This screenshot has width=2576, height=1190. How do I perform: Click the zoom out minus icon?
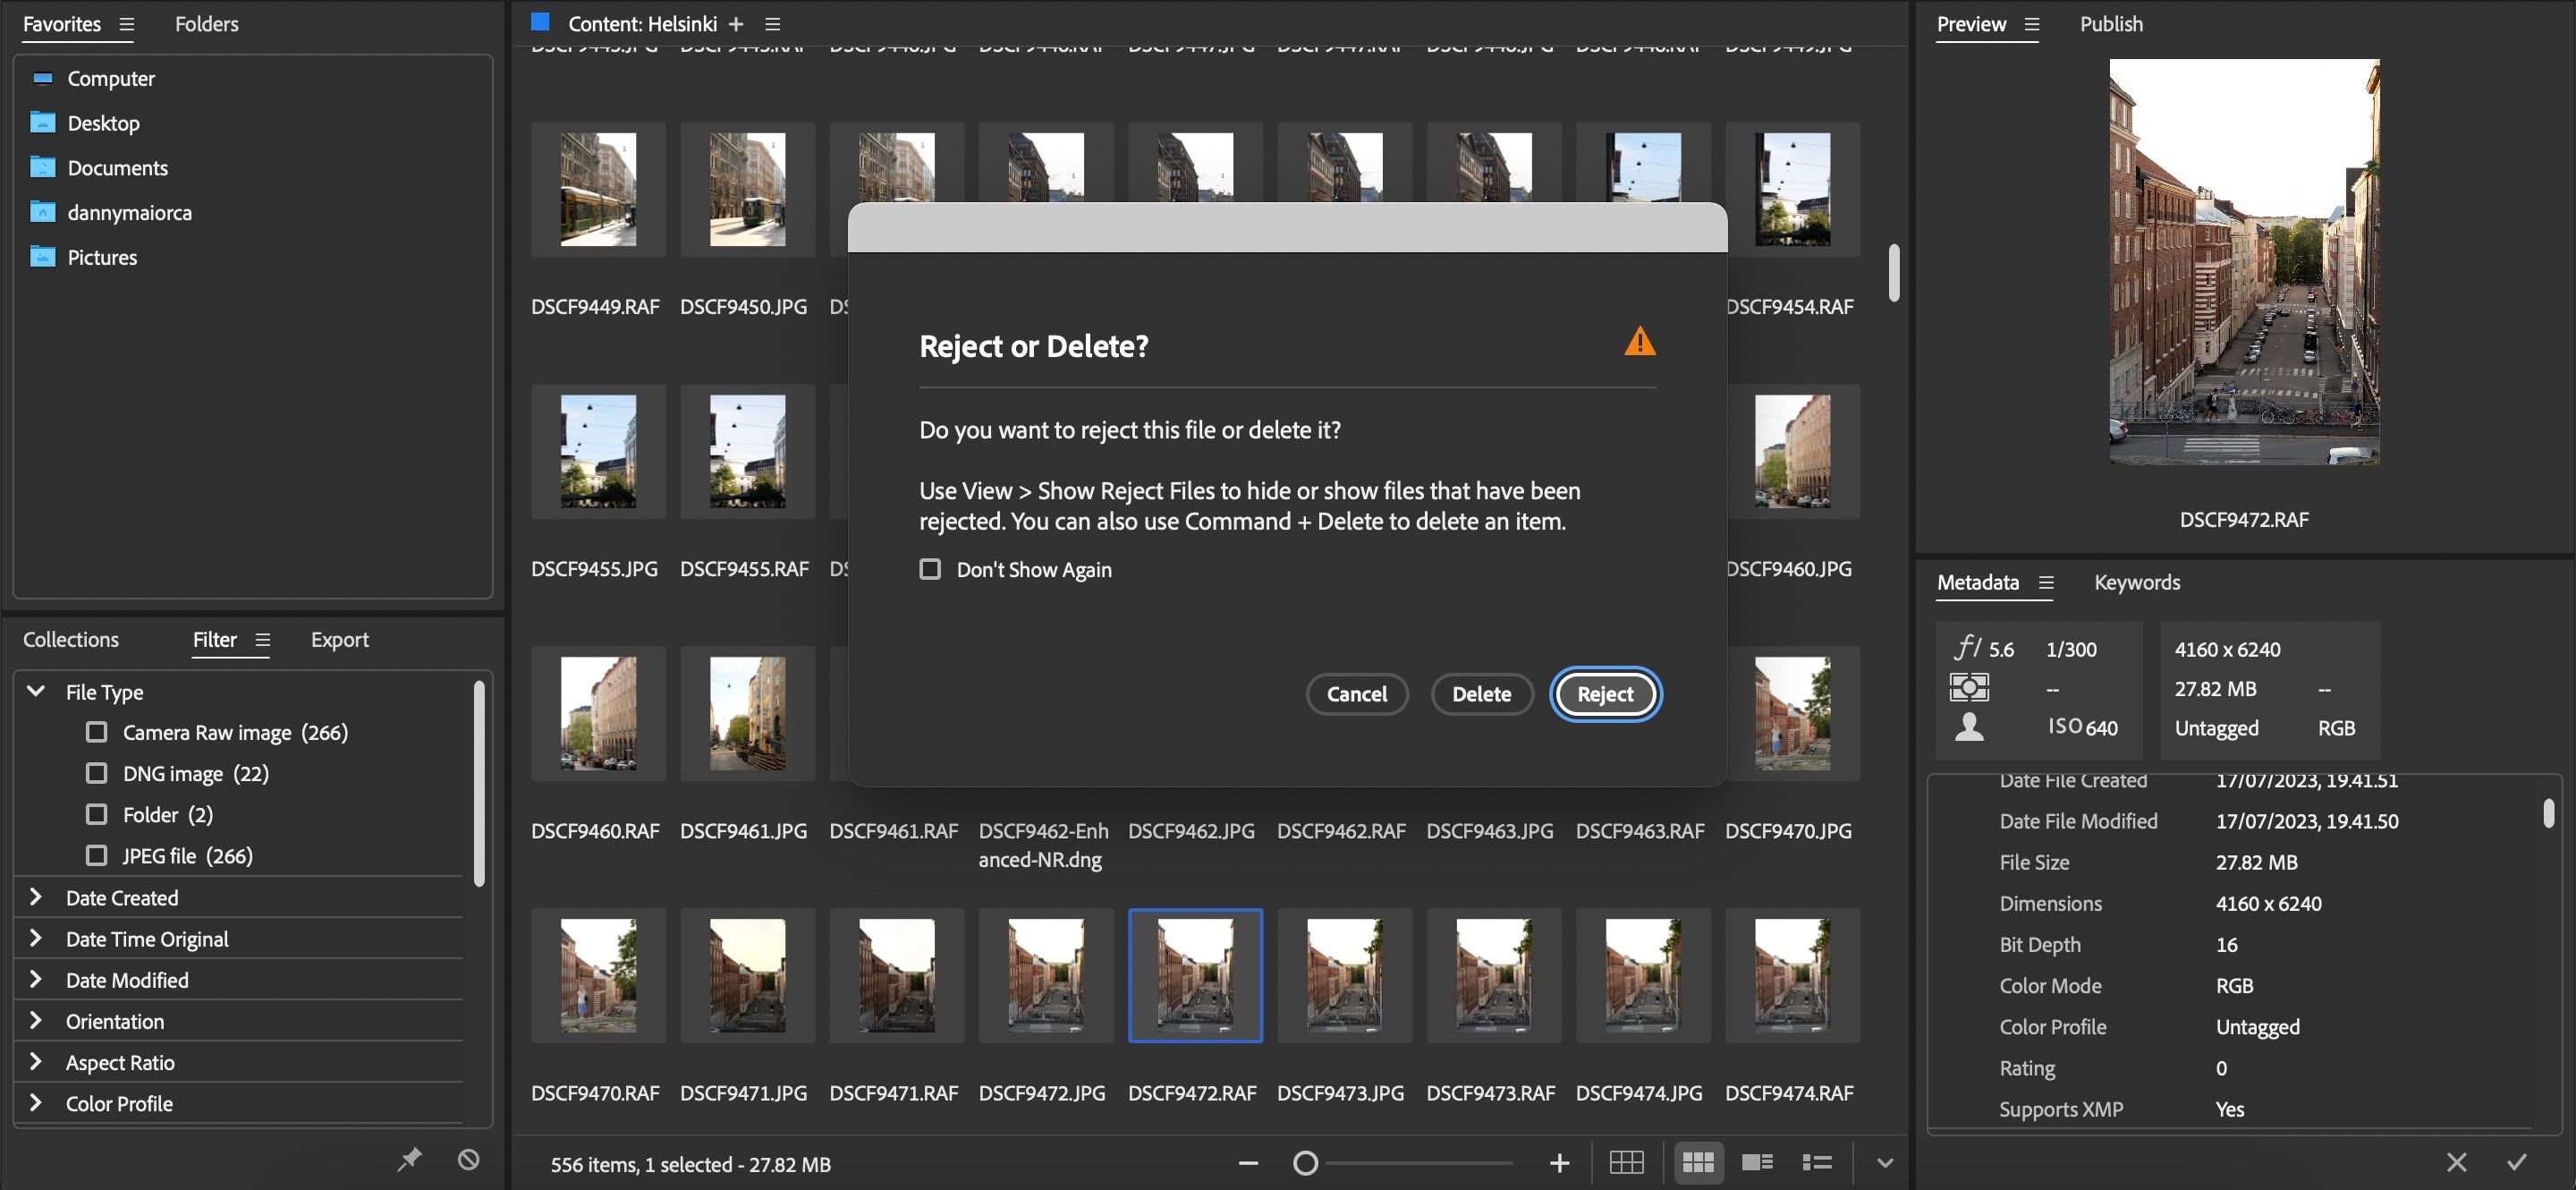(1247, 1162)
